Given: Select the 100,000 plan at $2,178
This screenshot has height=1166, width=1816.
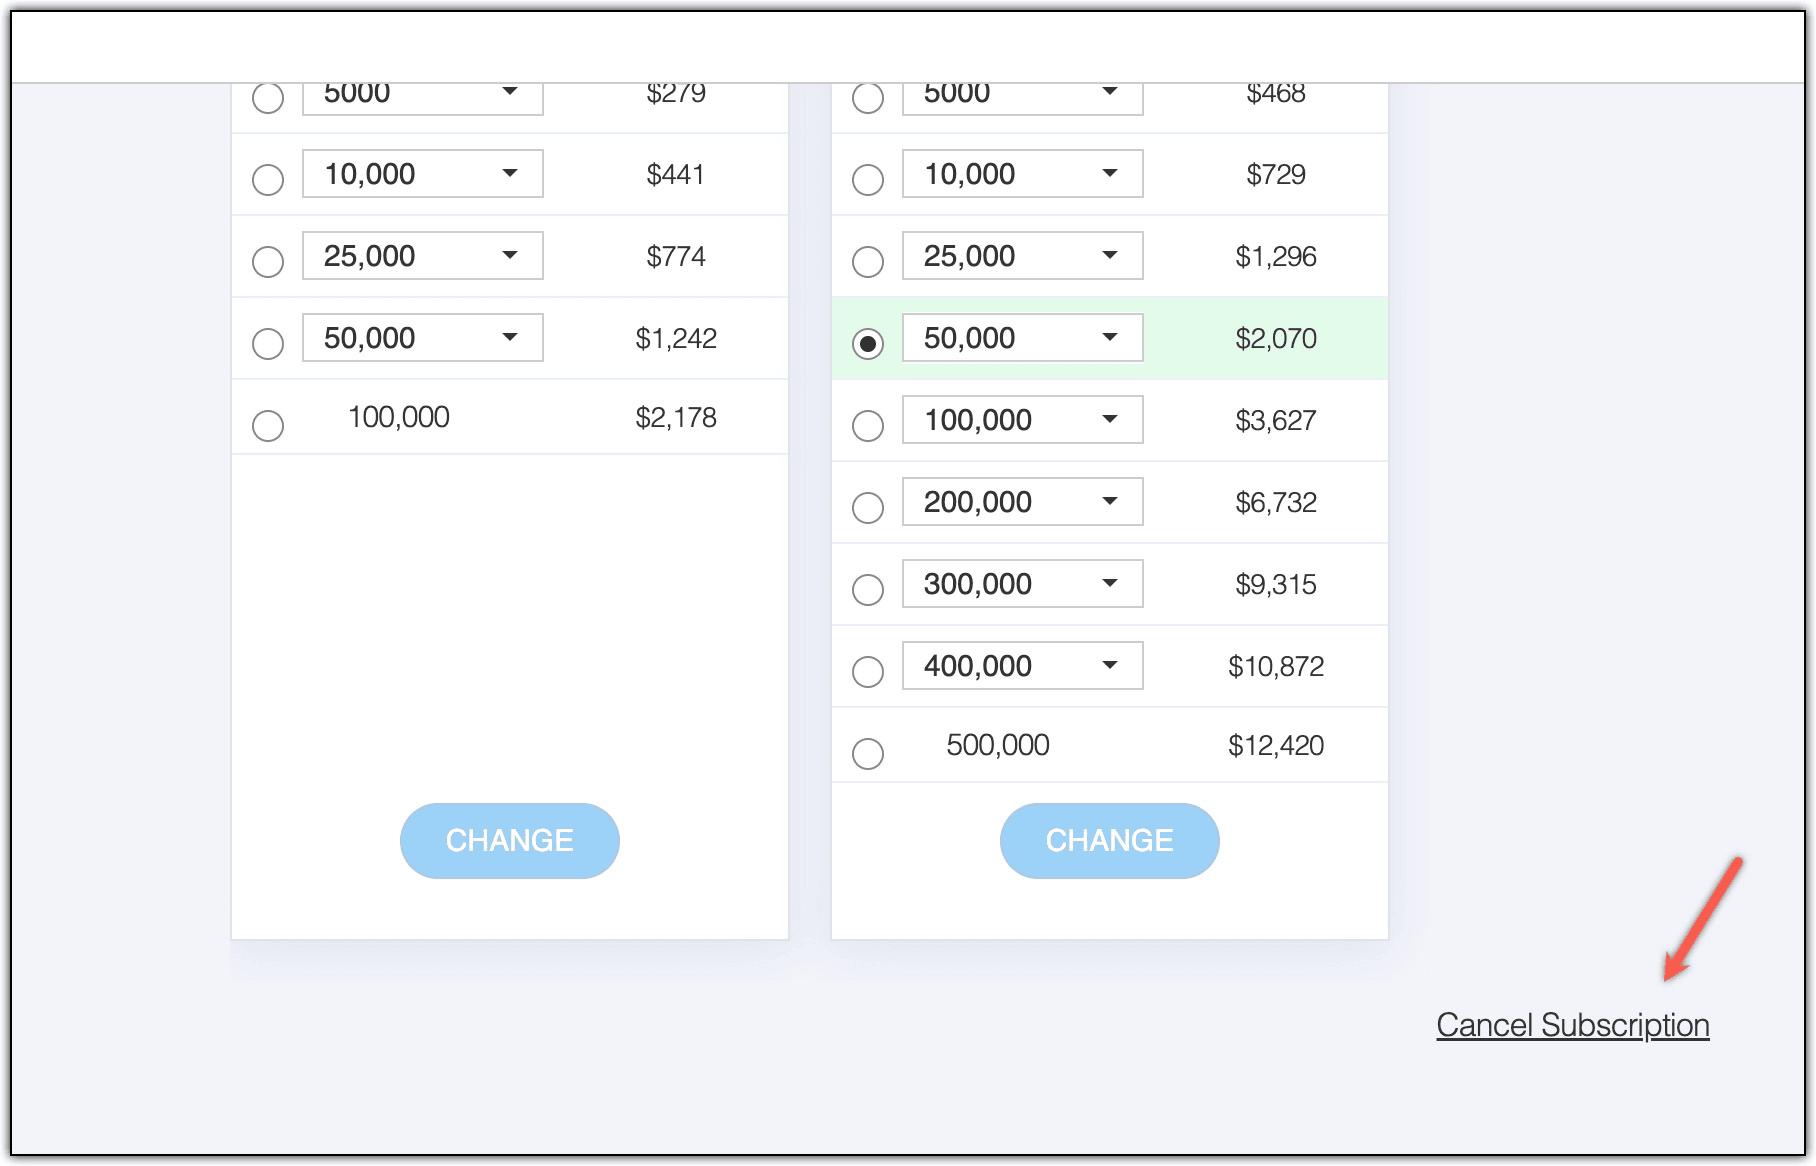Looking at the screenshot, I should coord(268,425).
